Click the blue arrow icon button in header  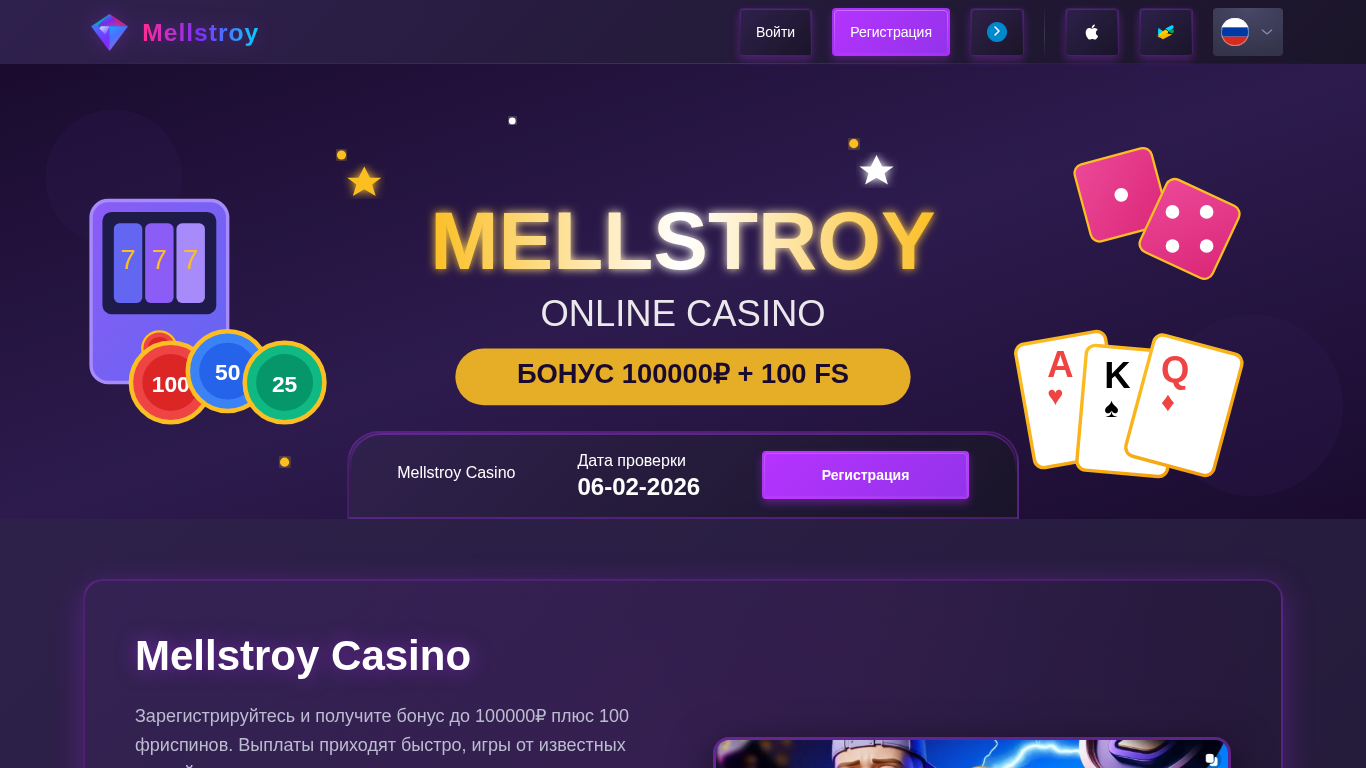tap(997, 32)
